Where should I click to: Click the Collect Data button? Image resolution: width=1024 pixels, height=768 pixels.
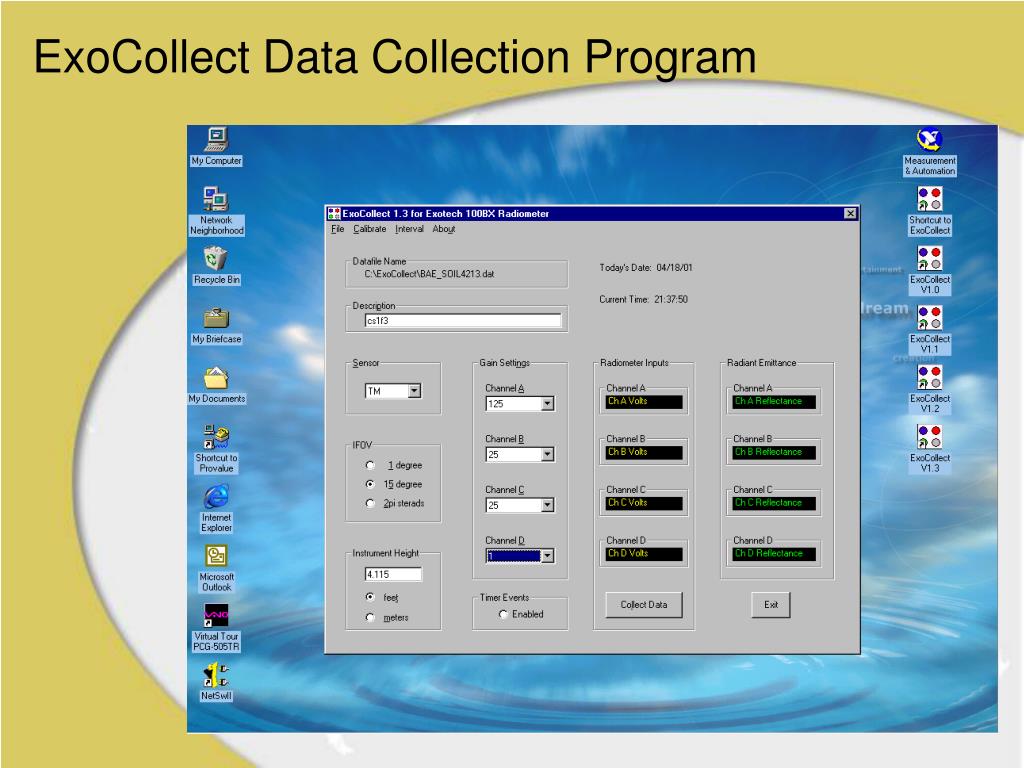pos(644,605)
